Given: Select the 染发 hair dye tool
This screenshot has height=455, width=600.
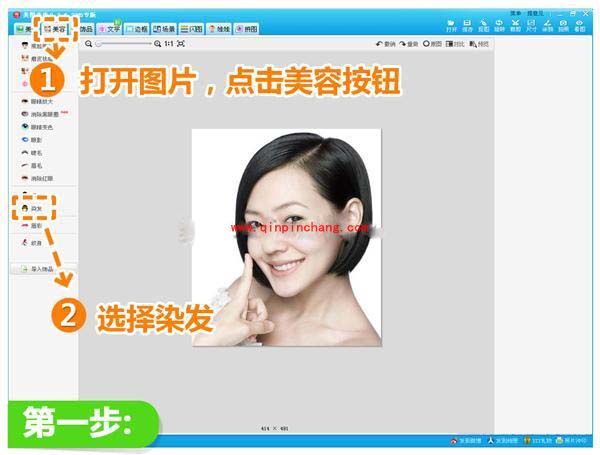Looking at the screenshot, I should tap(31, 208).
